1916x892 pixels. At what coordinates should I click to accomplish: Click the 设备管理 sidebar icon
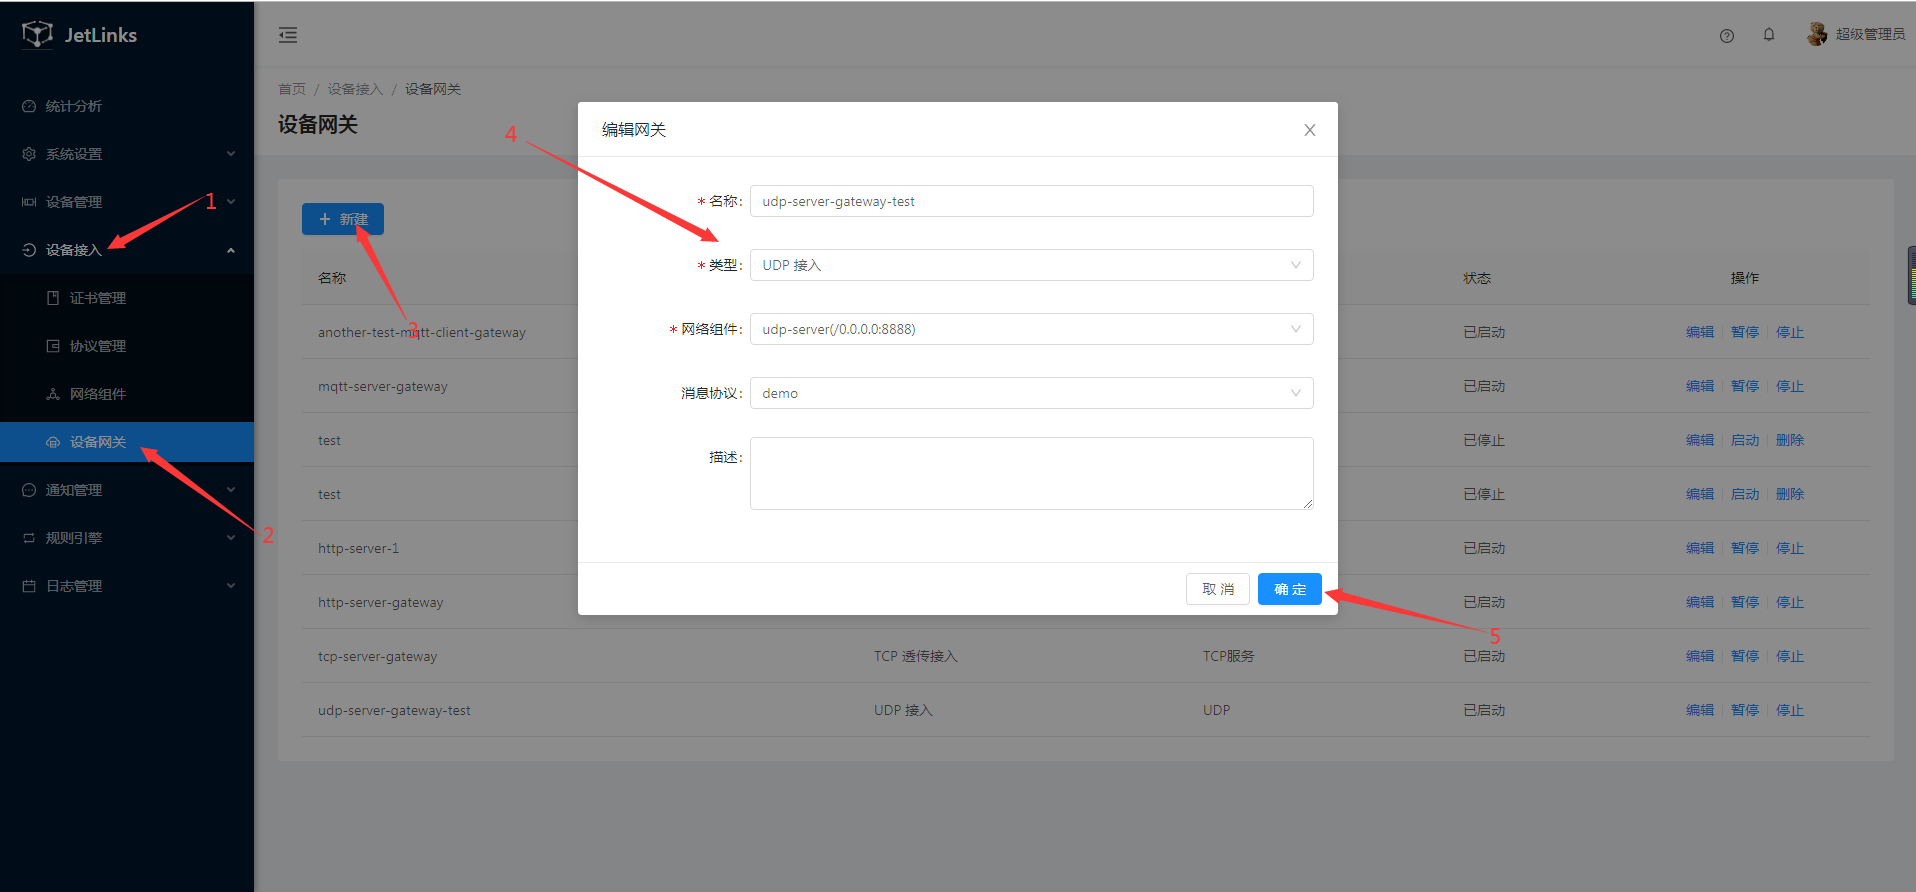coord(29,202)
